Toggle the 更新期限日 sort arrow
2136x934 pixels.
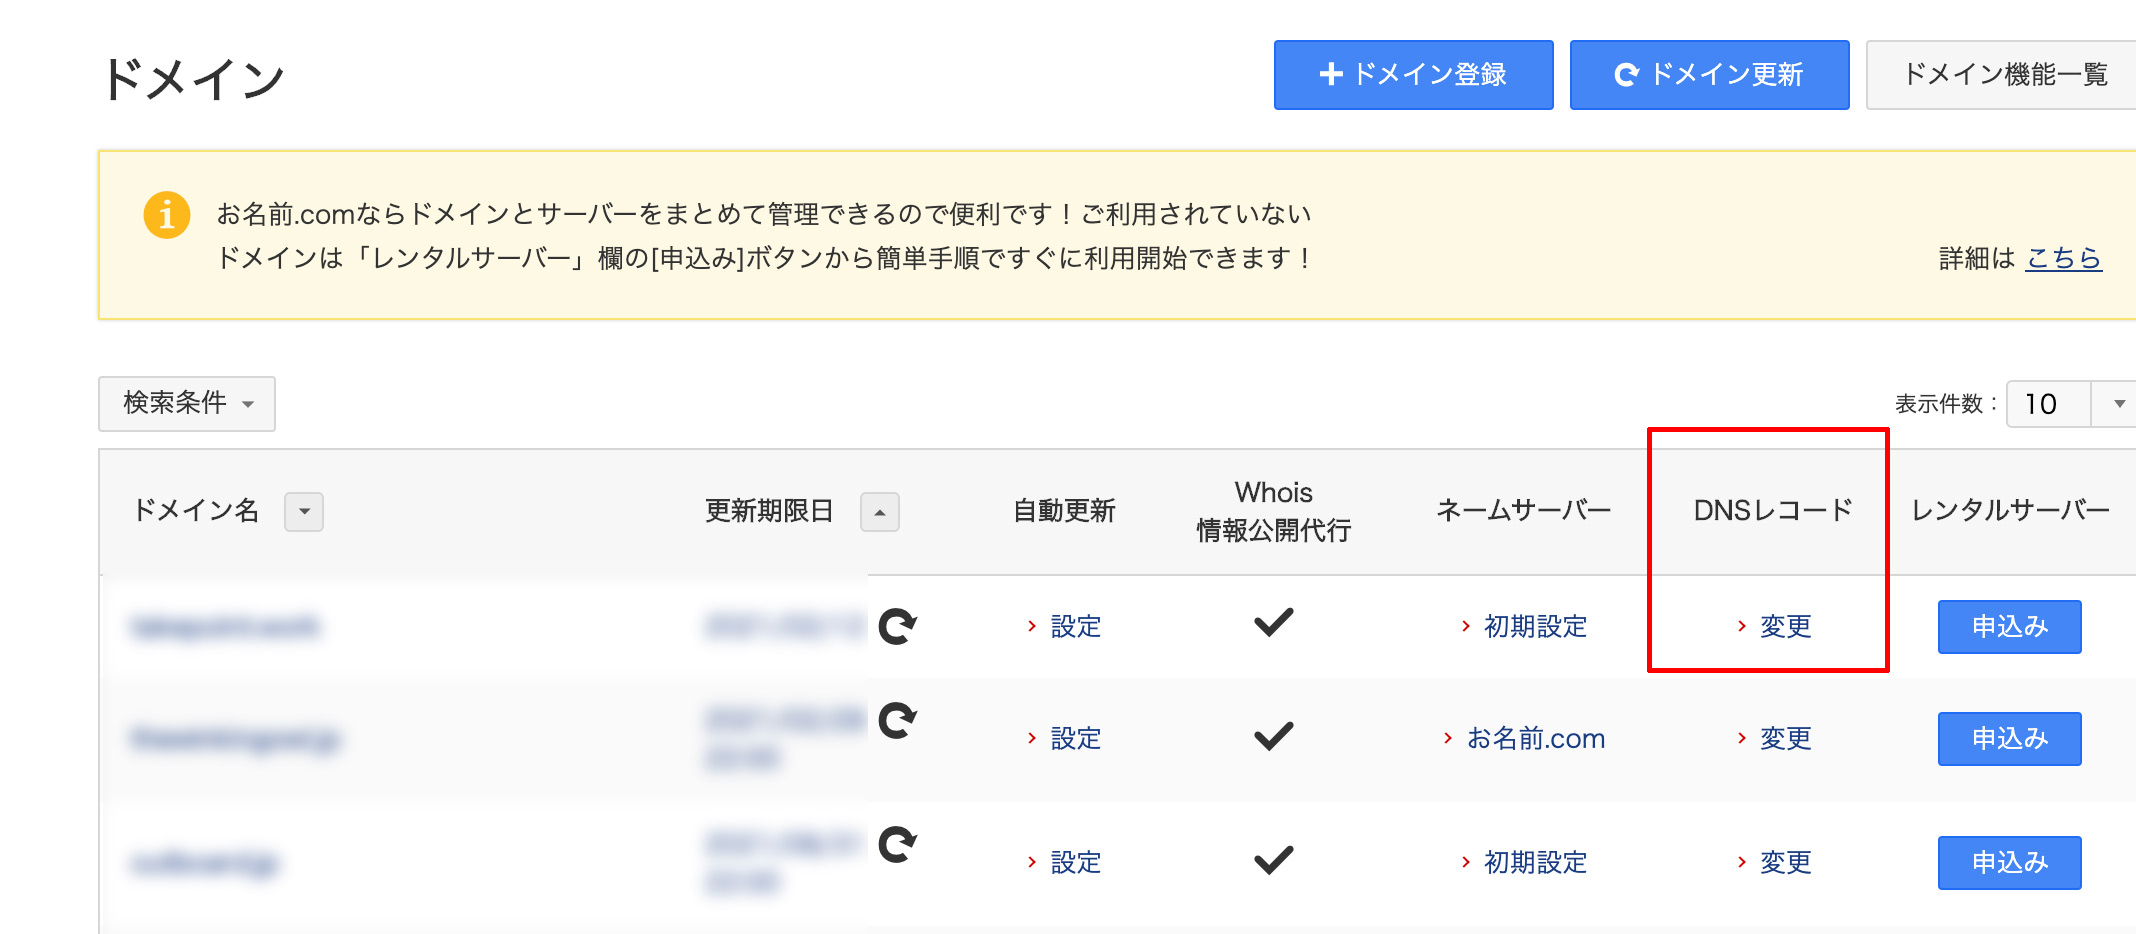[880, 512]
